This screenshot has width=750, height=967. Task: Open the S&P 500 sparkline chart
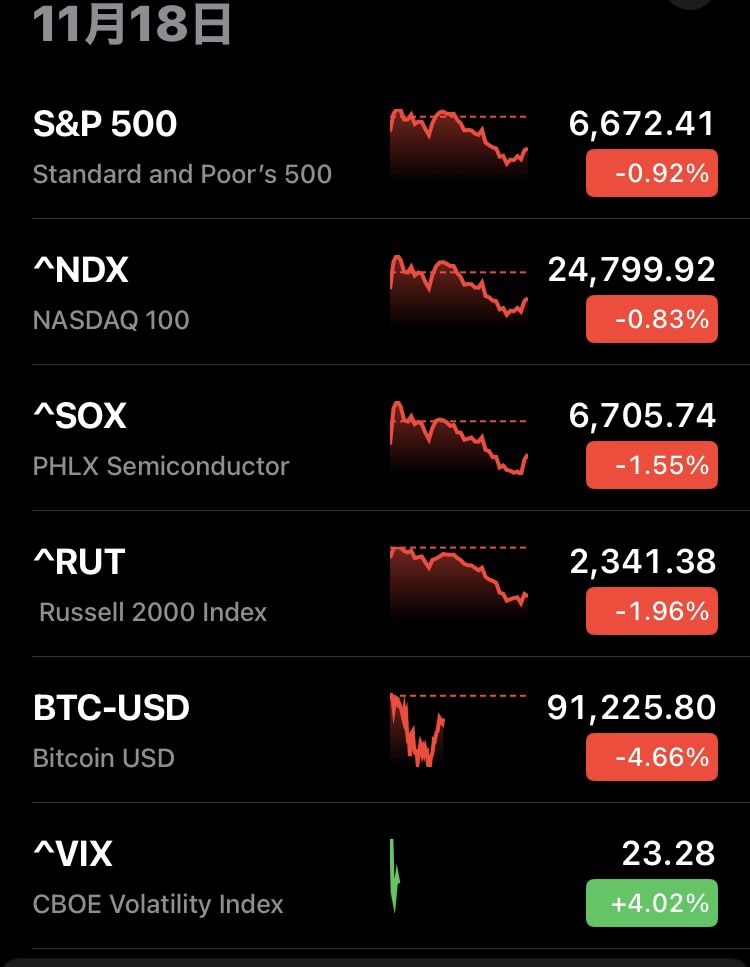[457, 143]
